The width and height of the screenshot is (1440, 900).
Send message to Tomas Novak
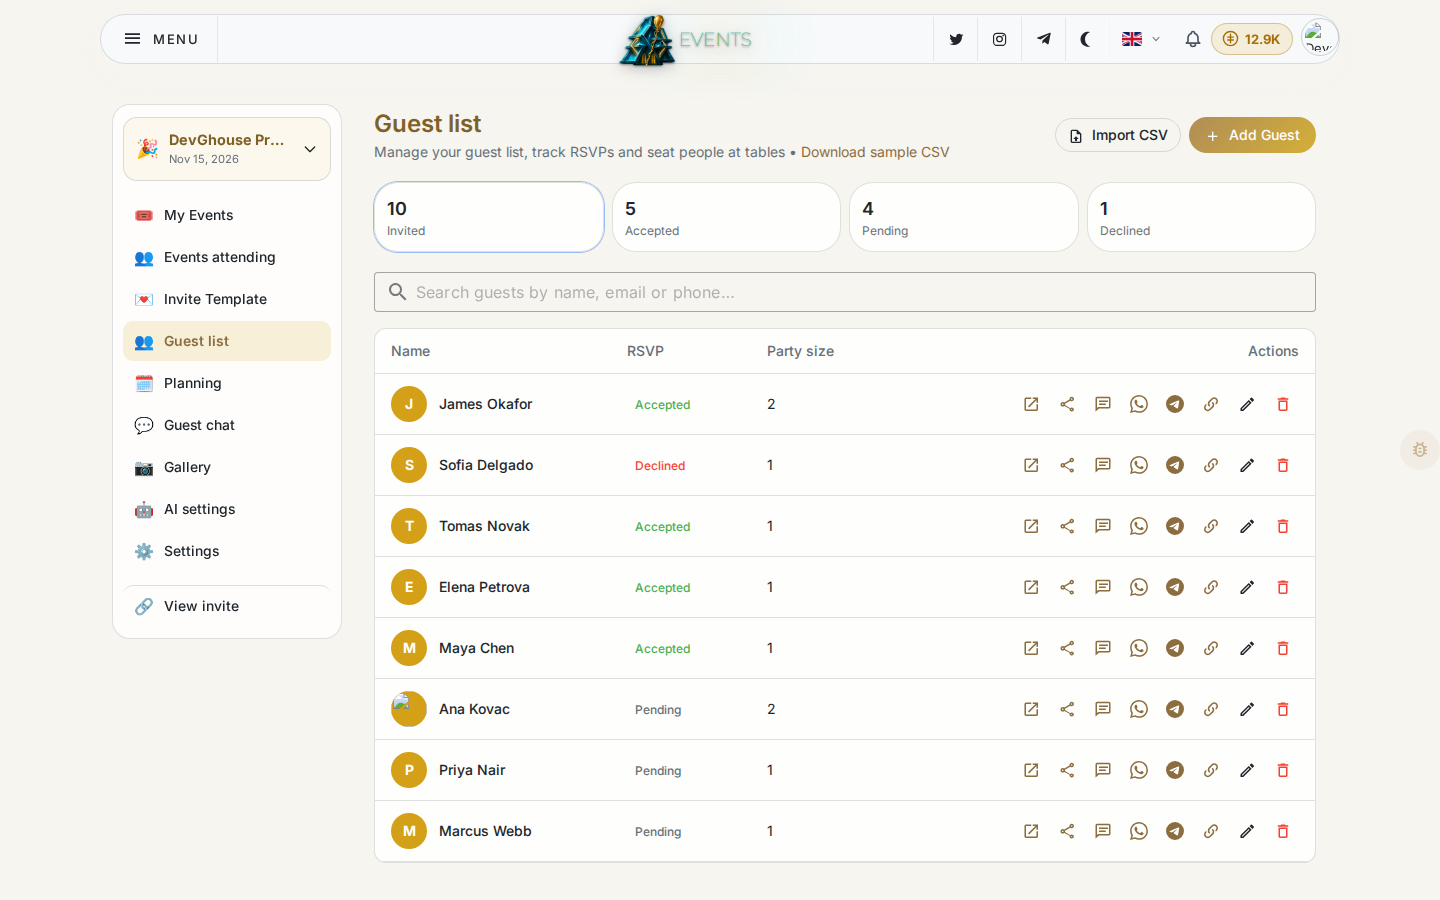[1103, 526]
